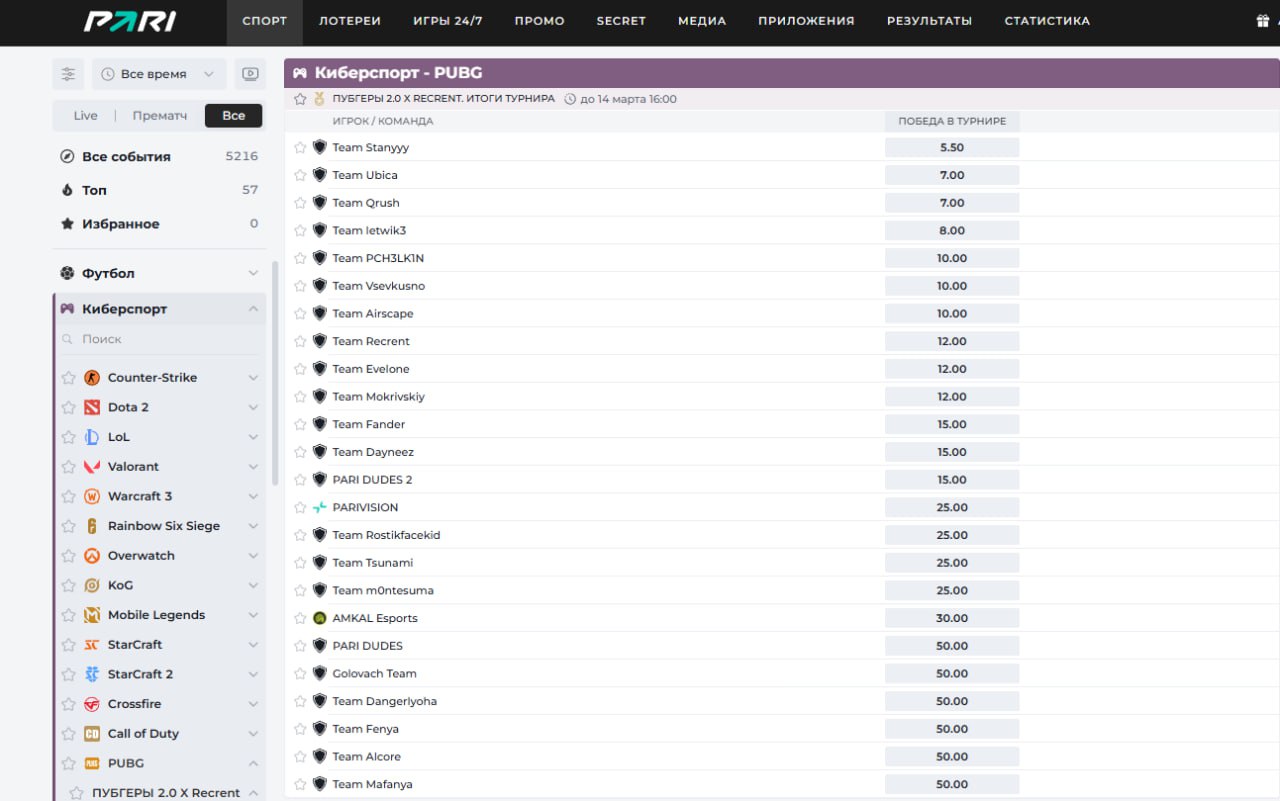
Task: Open the filter settings sliders icon
Action: point(68,74)
